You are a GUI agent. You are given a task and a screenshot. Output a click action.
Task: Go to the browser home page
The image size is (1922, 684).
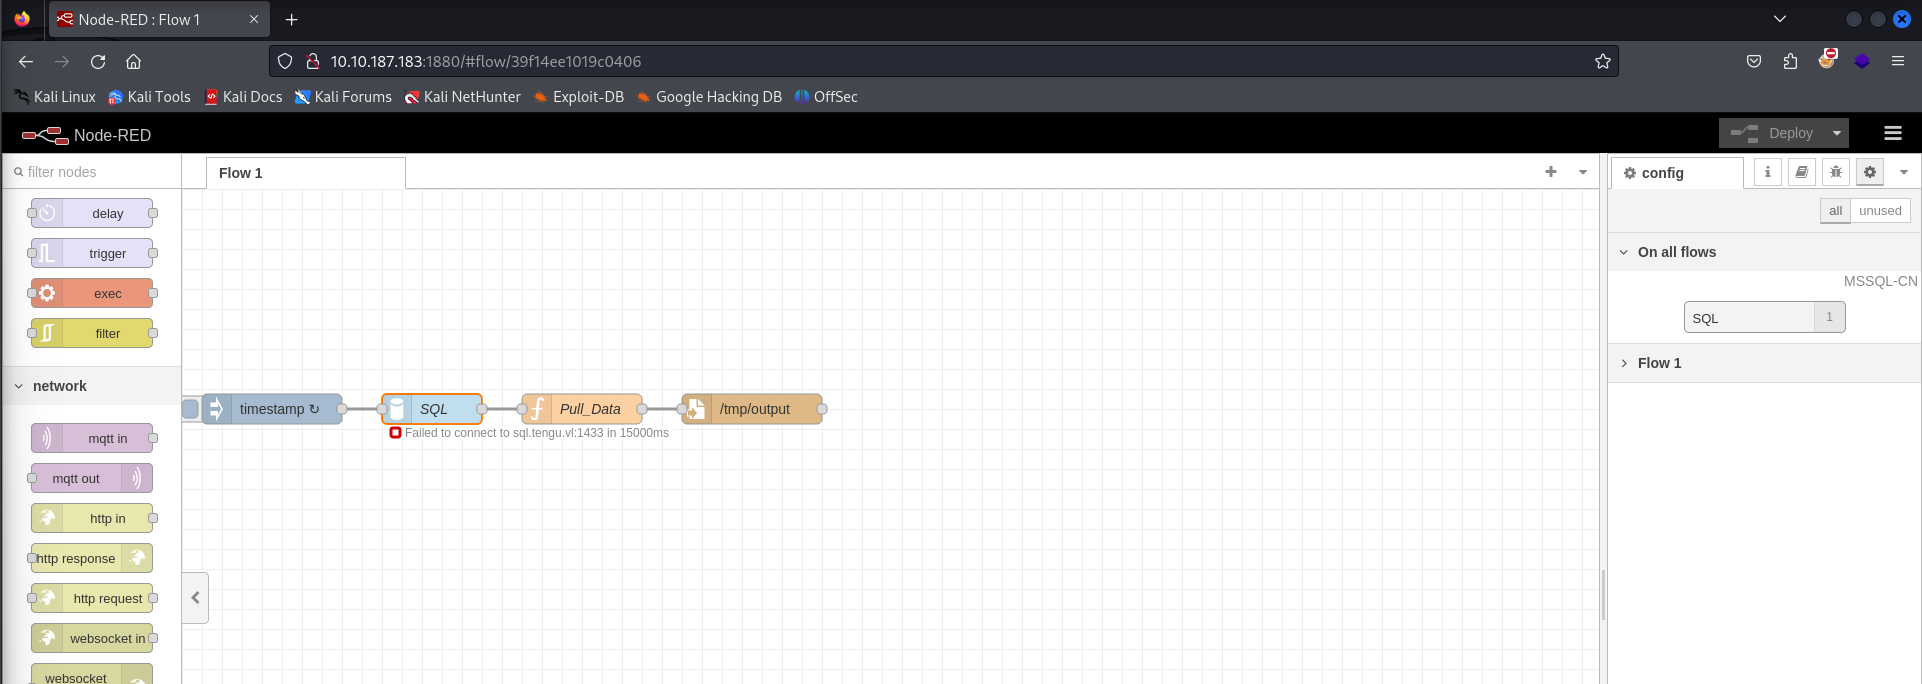click(133, 61)
